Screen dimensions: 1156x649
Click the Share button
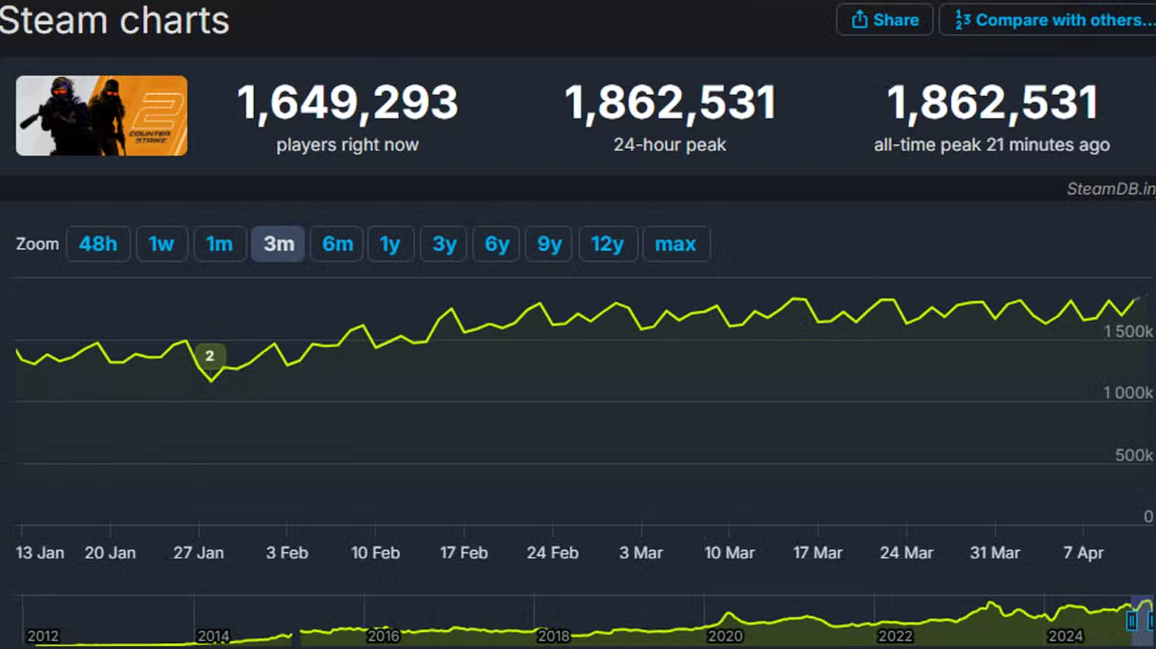[884, 20]
